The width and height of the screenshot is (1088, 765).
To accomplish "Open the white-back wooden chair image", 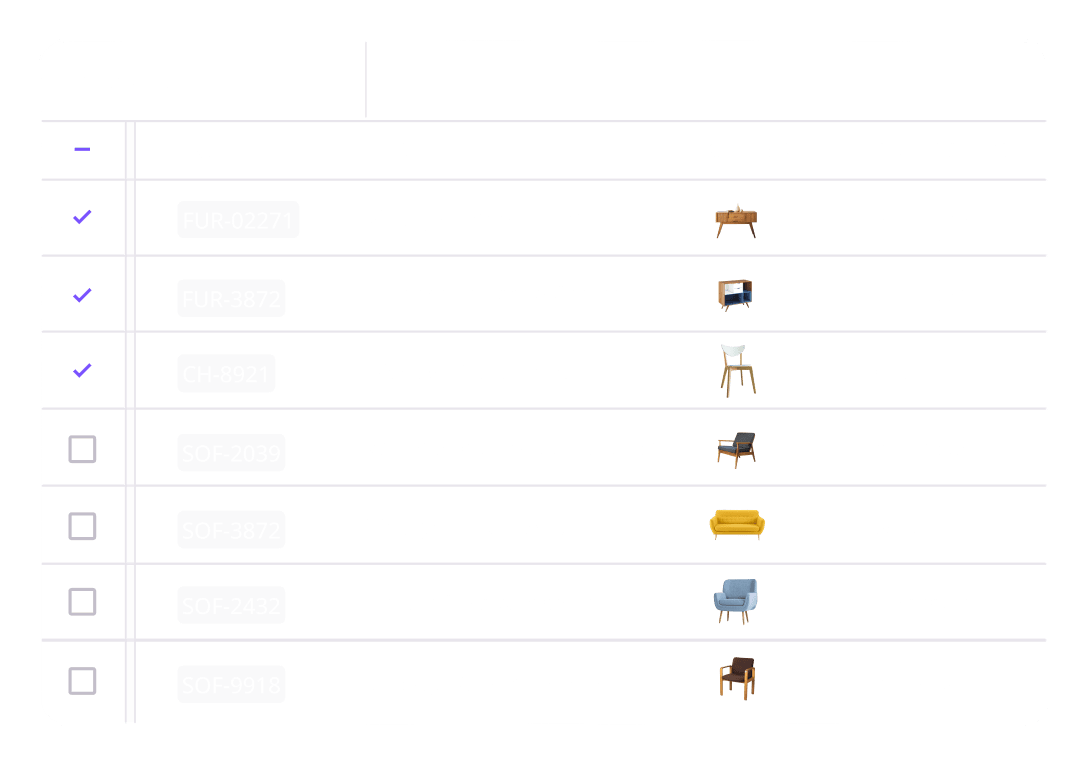I will tap(737, 371).
